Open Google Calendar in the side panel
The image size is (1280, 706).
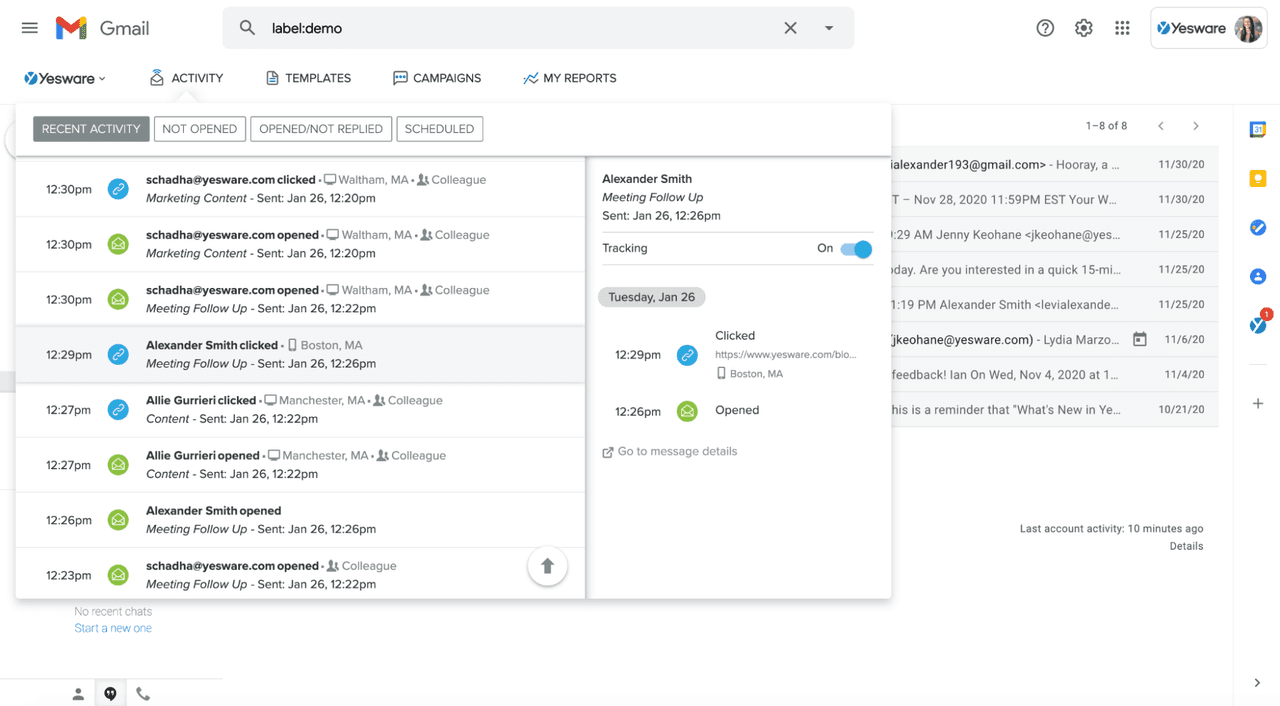coord(1257,128)
